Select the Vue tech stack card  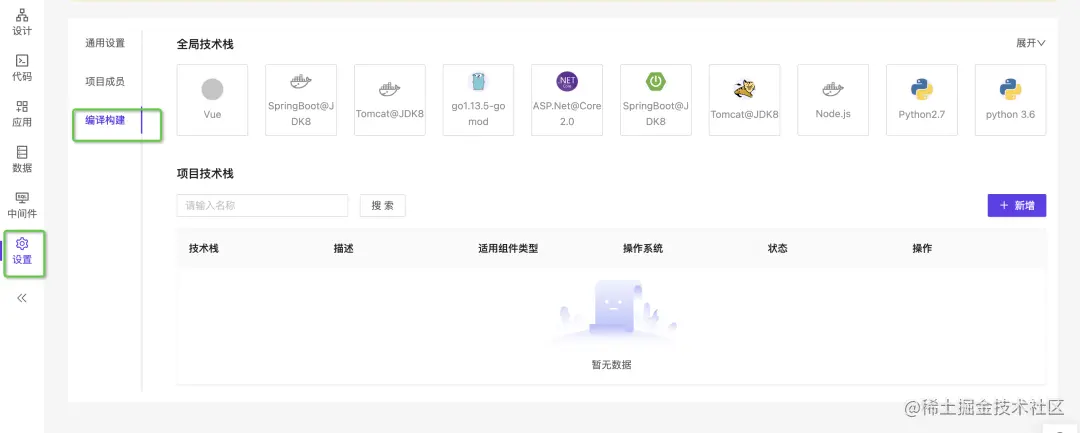[212, 100]
